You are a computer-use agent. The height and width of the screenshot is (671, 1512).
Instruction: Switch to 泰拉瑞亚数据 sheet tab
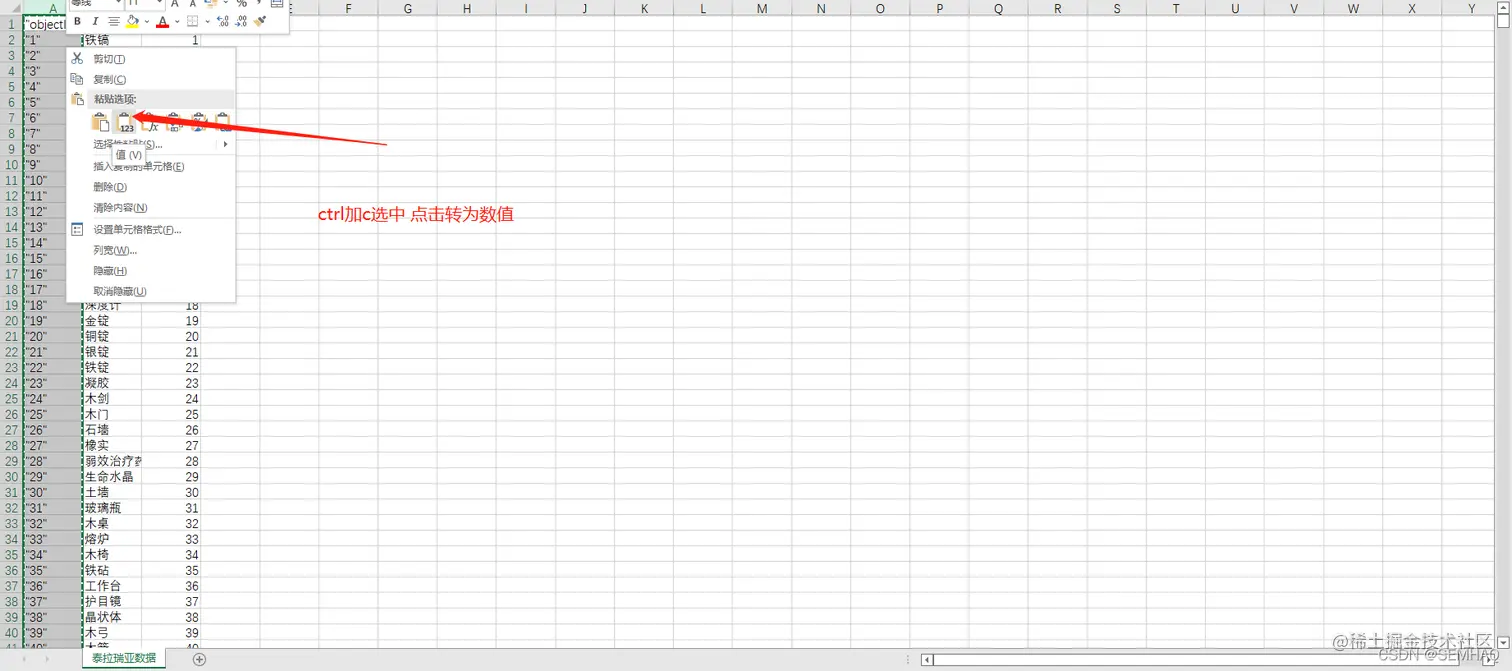(124, 659)
